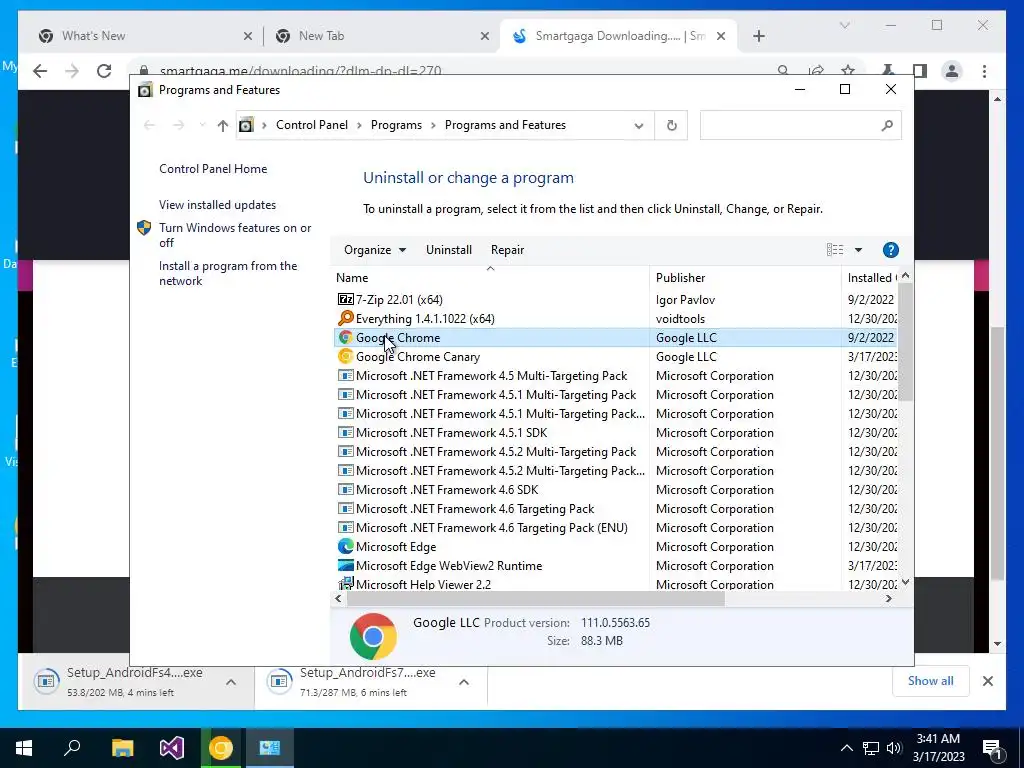Click the Change your view icon
1024x768 pixels.
(x=835, y=249)
